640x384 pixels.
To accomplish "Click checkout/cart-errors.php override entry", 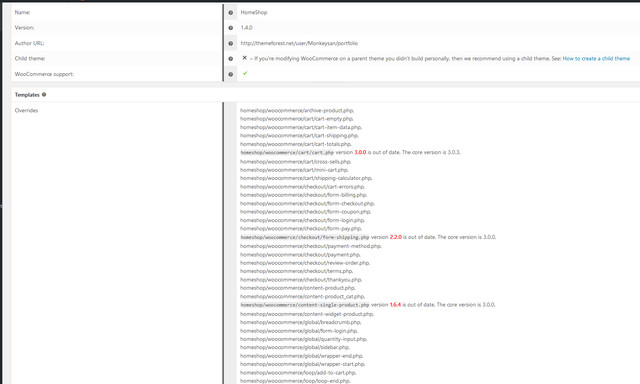I will point(302,187).
